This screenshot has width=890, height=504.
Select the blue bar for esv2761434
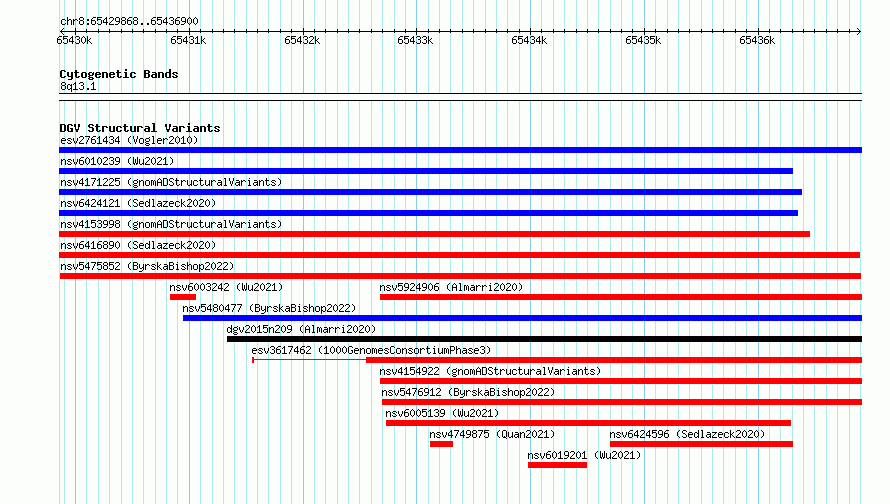click(460, 150)
